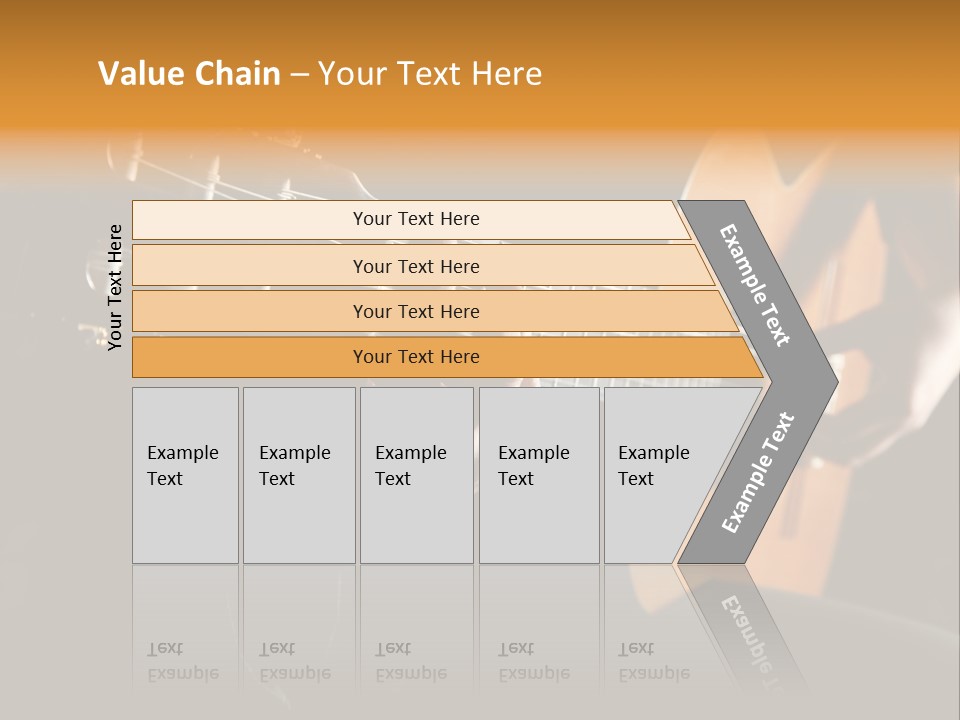Click the darkest orange Your Text Here bar
Viewport: 960px width, 720px height.
click(x=416, y=357)
